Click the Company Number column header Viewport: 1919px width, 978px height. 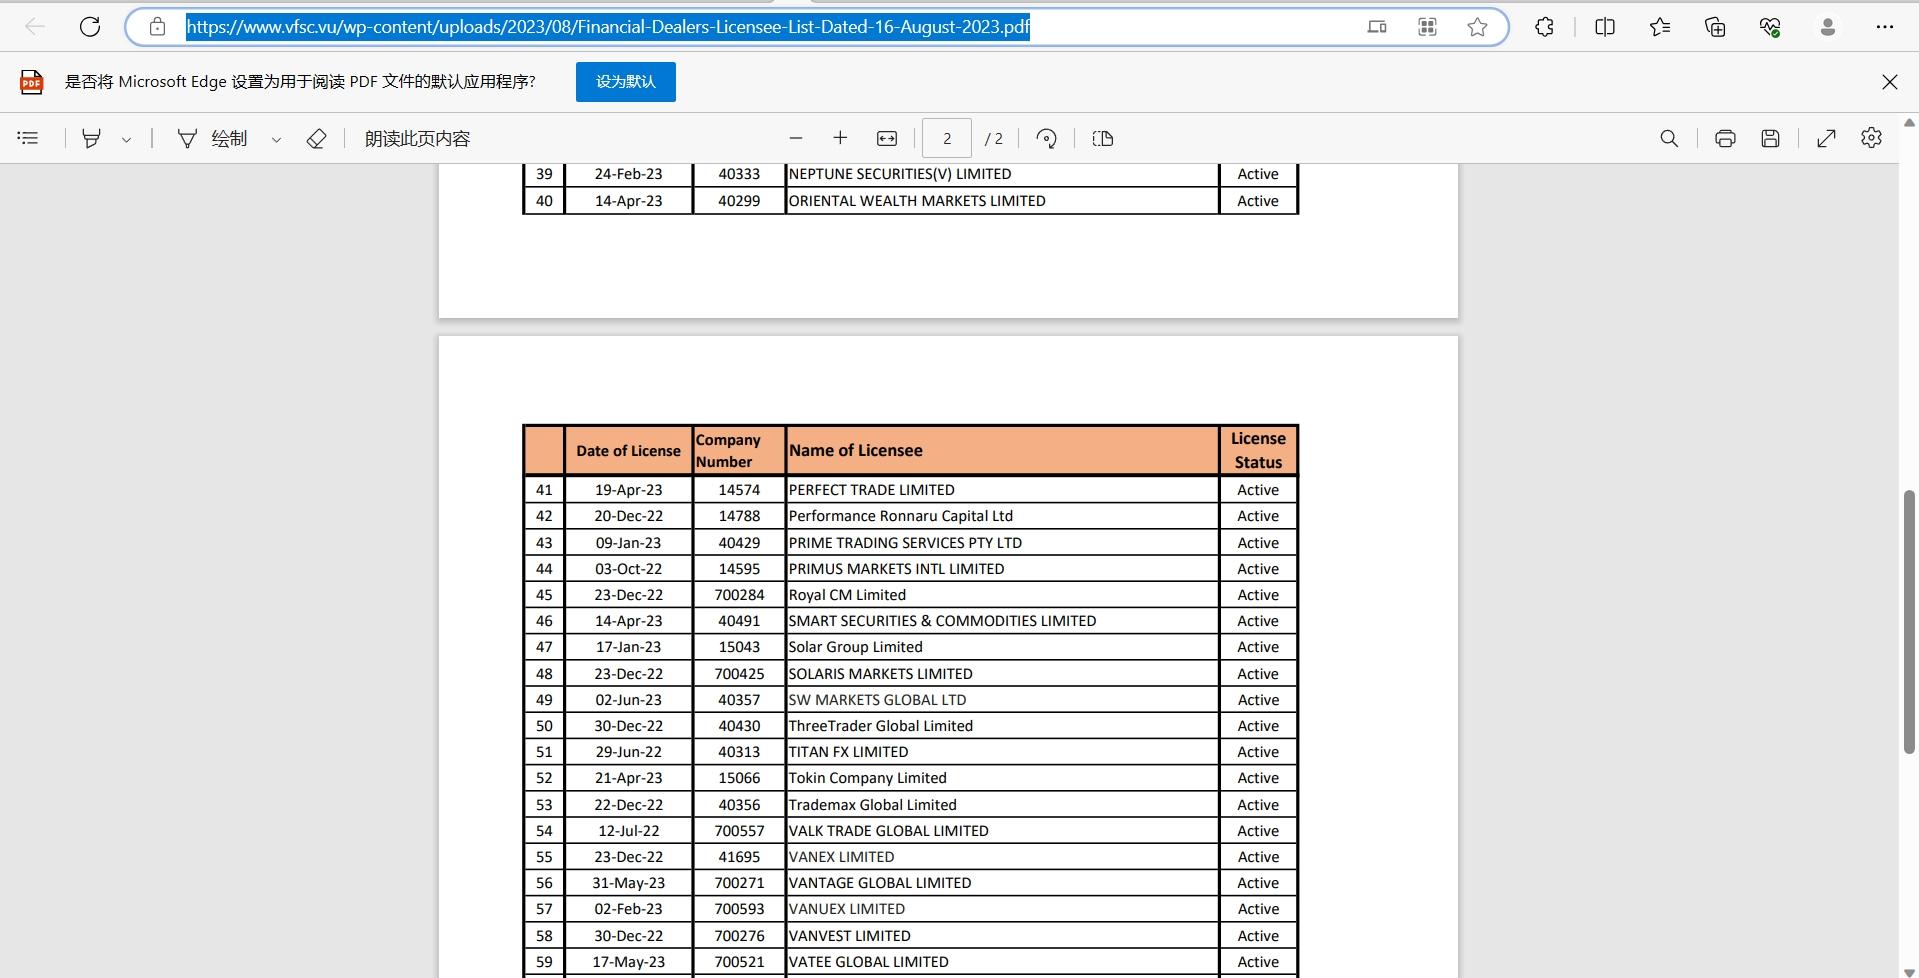point(739,450)
